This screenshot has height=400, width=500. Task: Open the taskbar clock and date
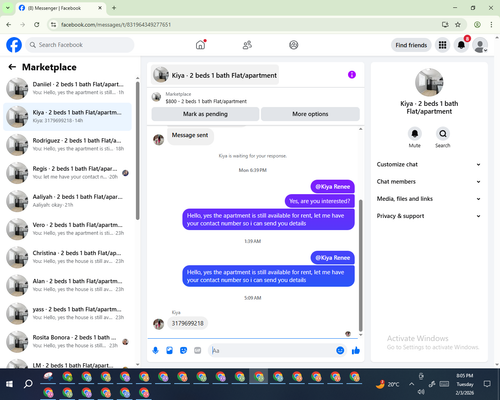point(465,384)
